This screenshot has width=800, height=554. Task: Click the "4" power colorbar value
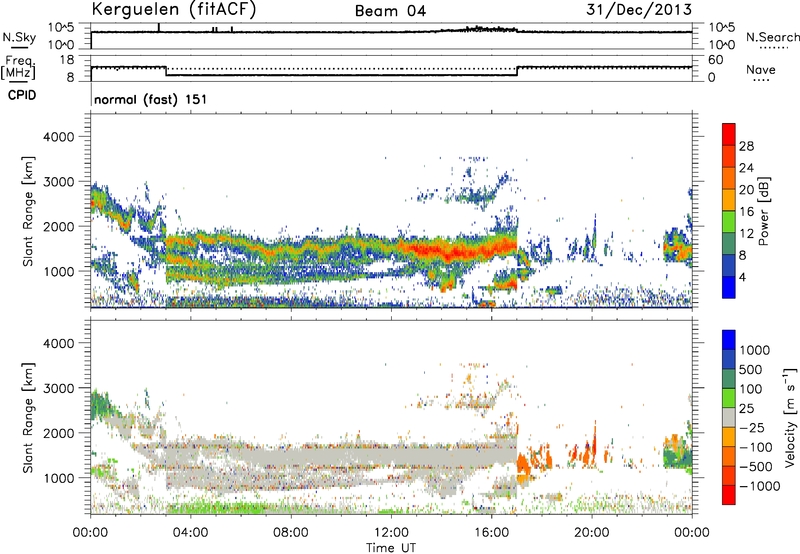point(743,277)
